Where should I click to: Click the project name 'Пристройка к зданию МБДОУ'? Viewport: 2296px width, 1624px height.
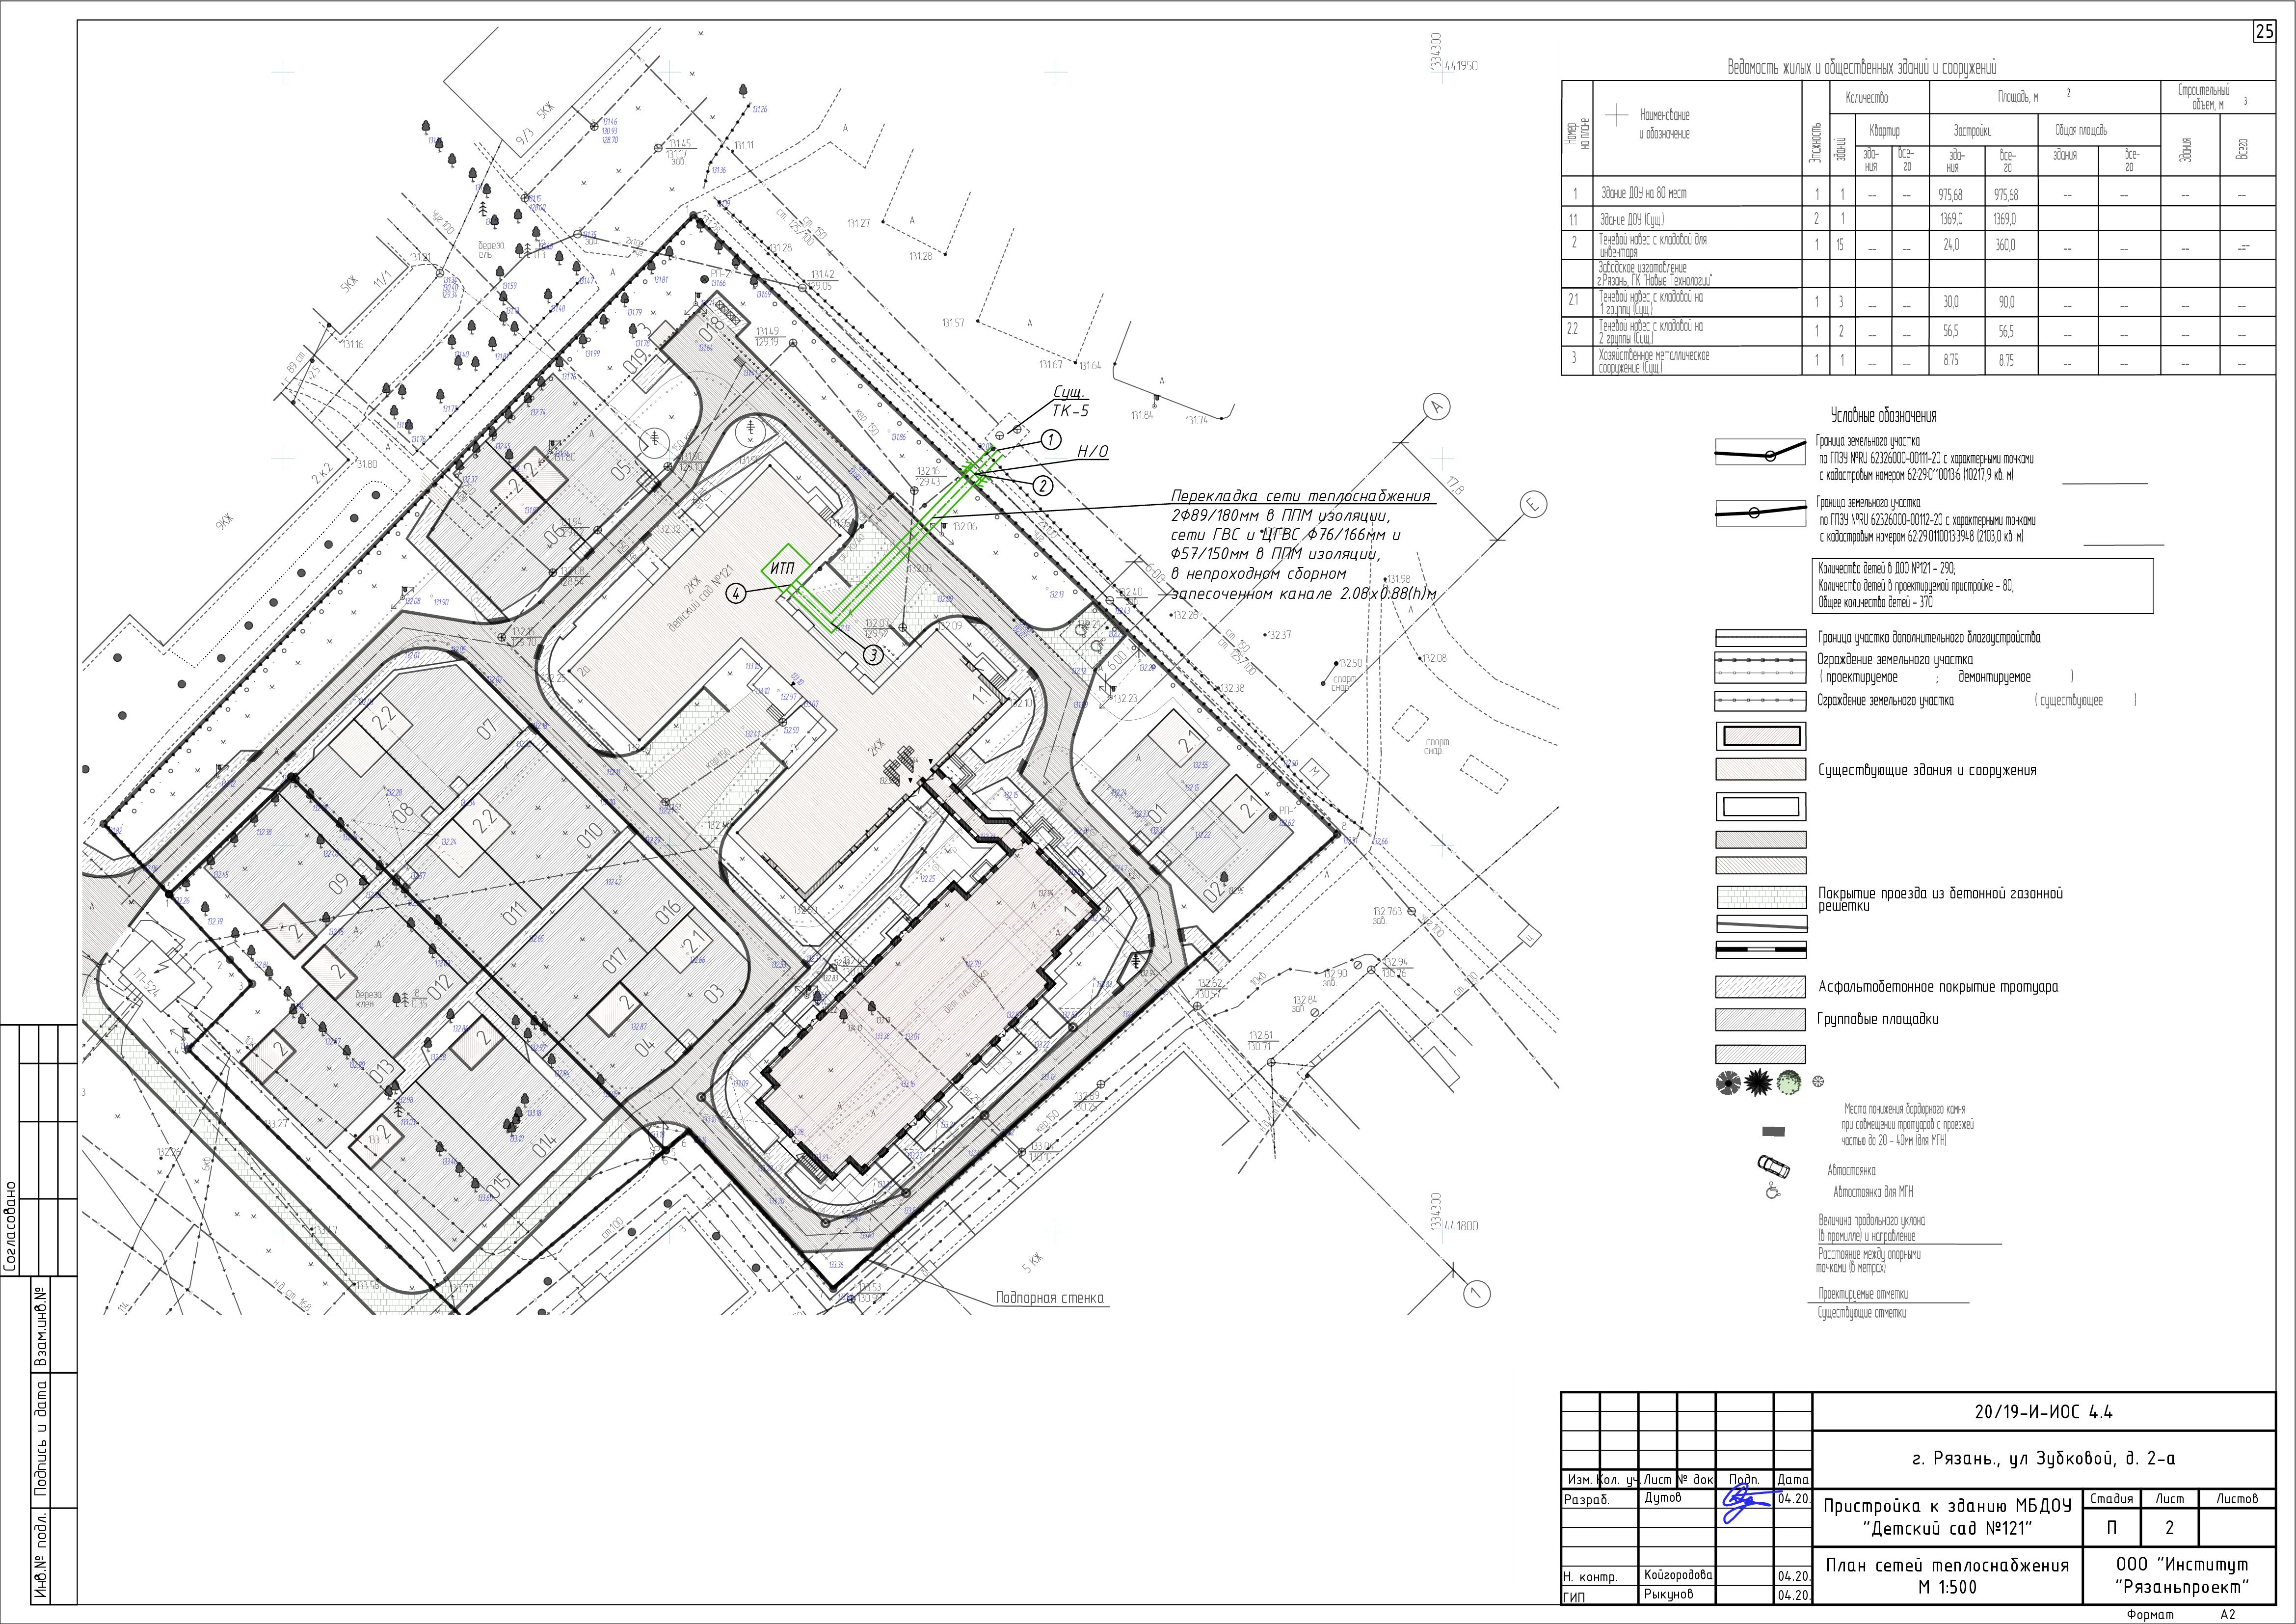pyautogui.click(x=1947, y=1506)
